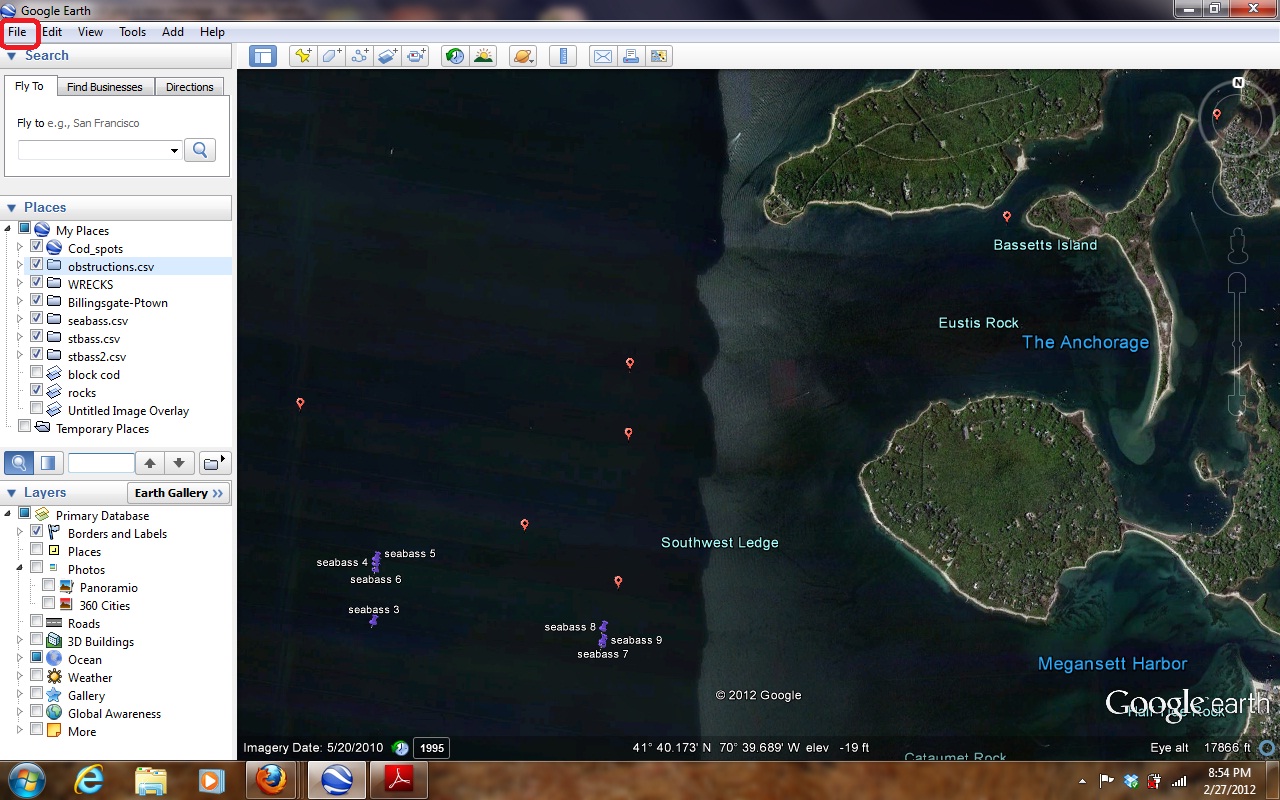Click the add folder icon in Places panel

pos(215,462)
